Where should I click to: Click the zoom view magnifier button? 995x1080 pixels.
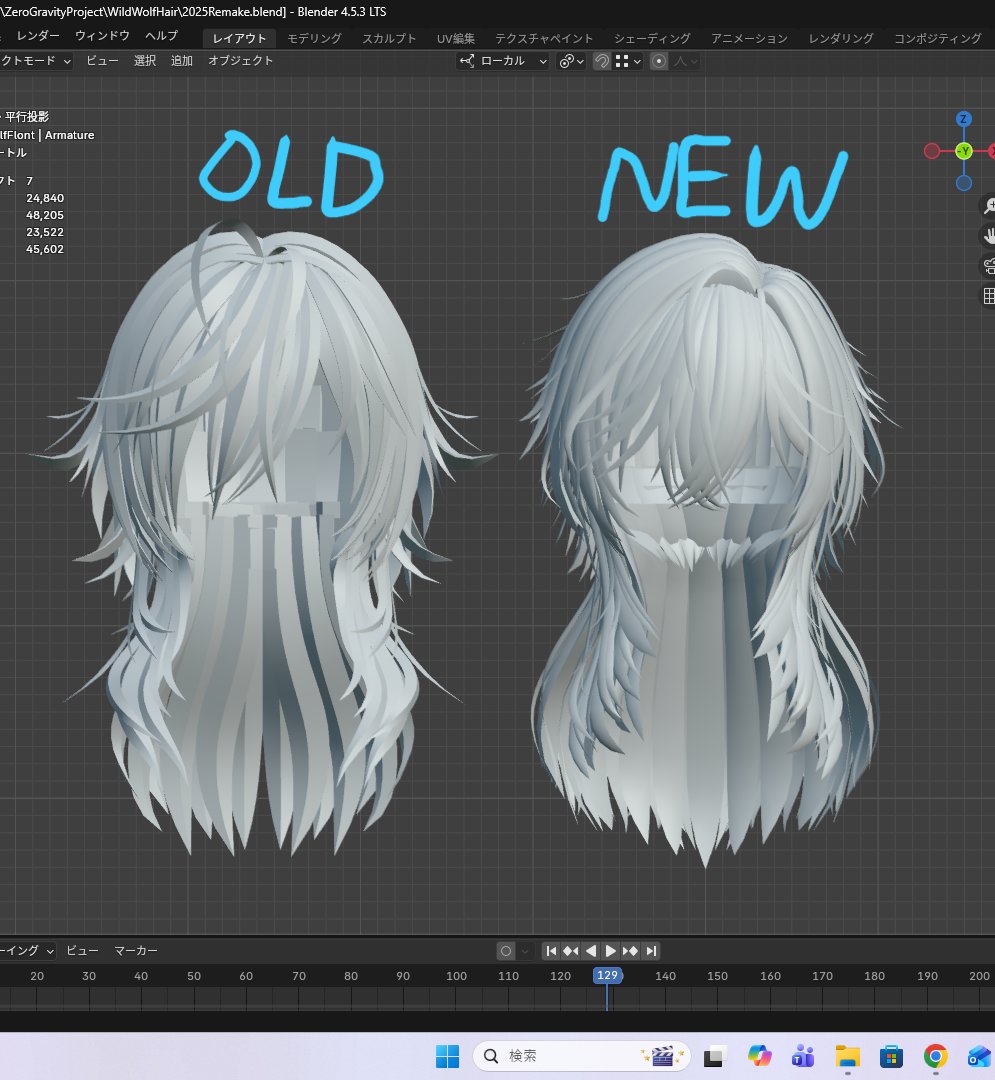pos(989,205)
